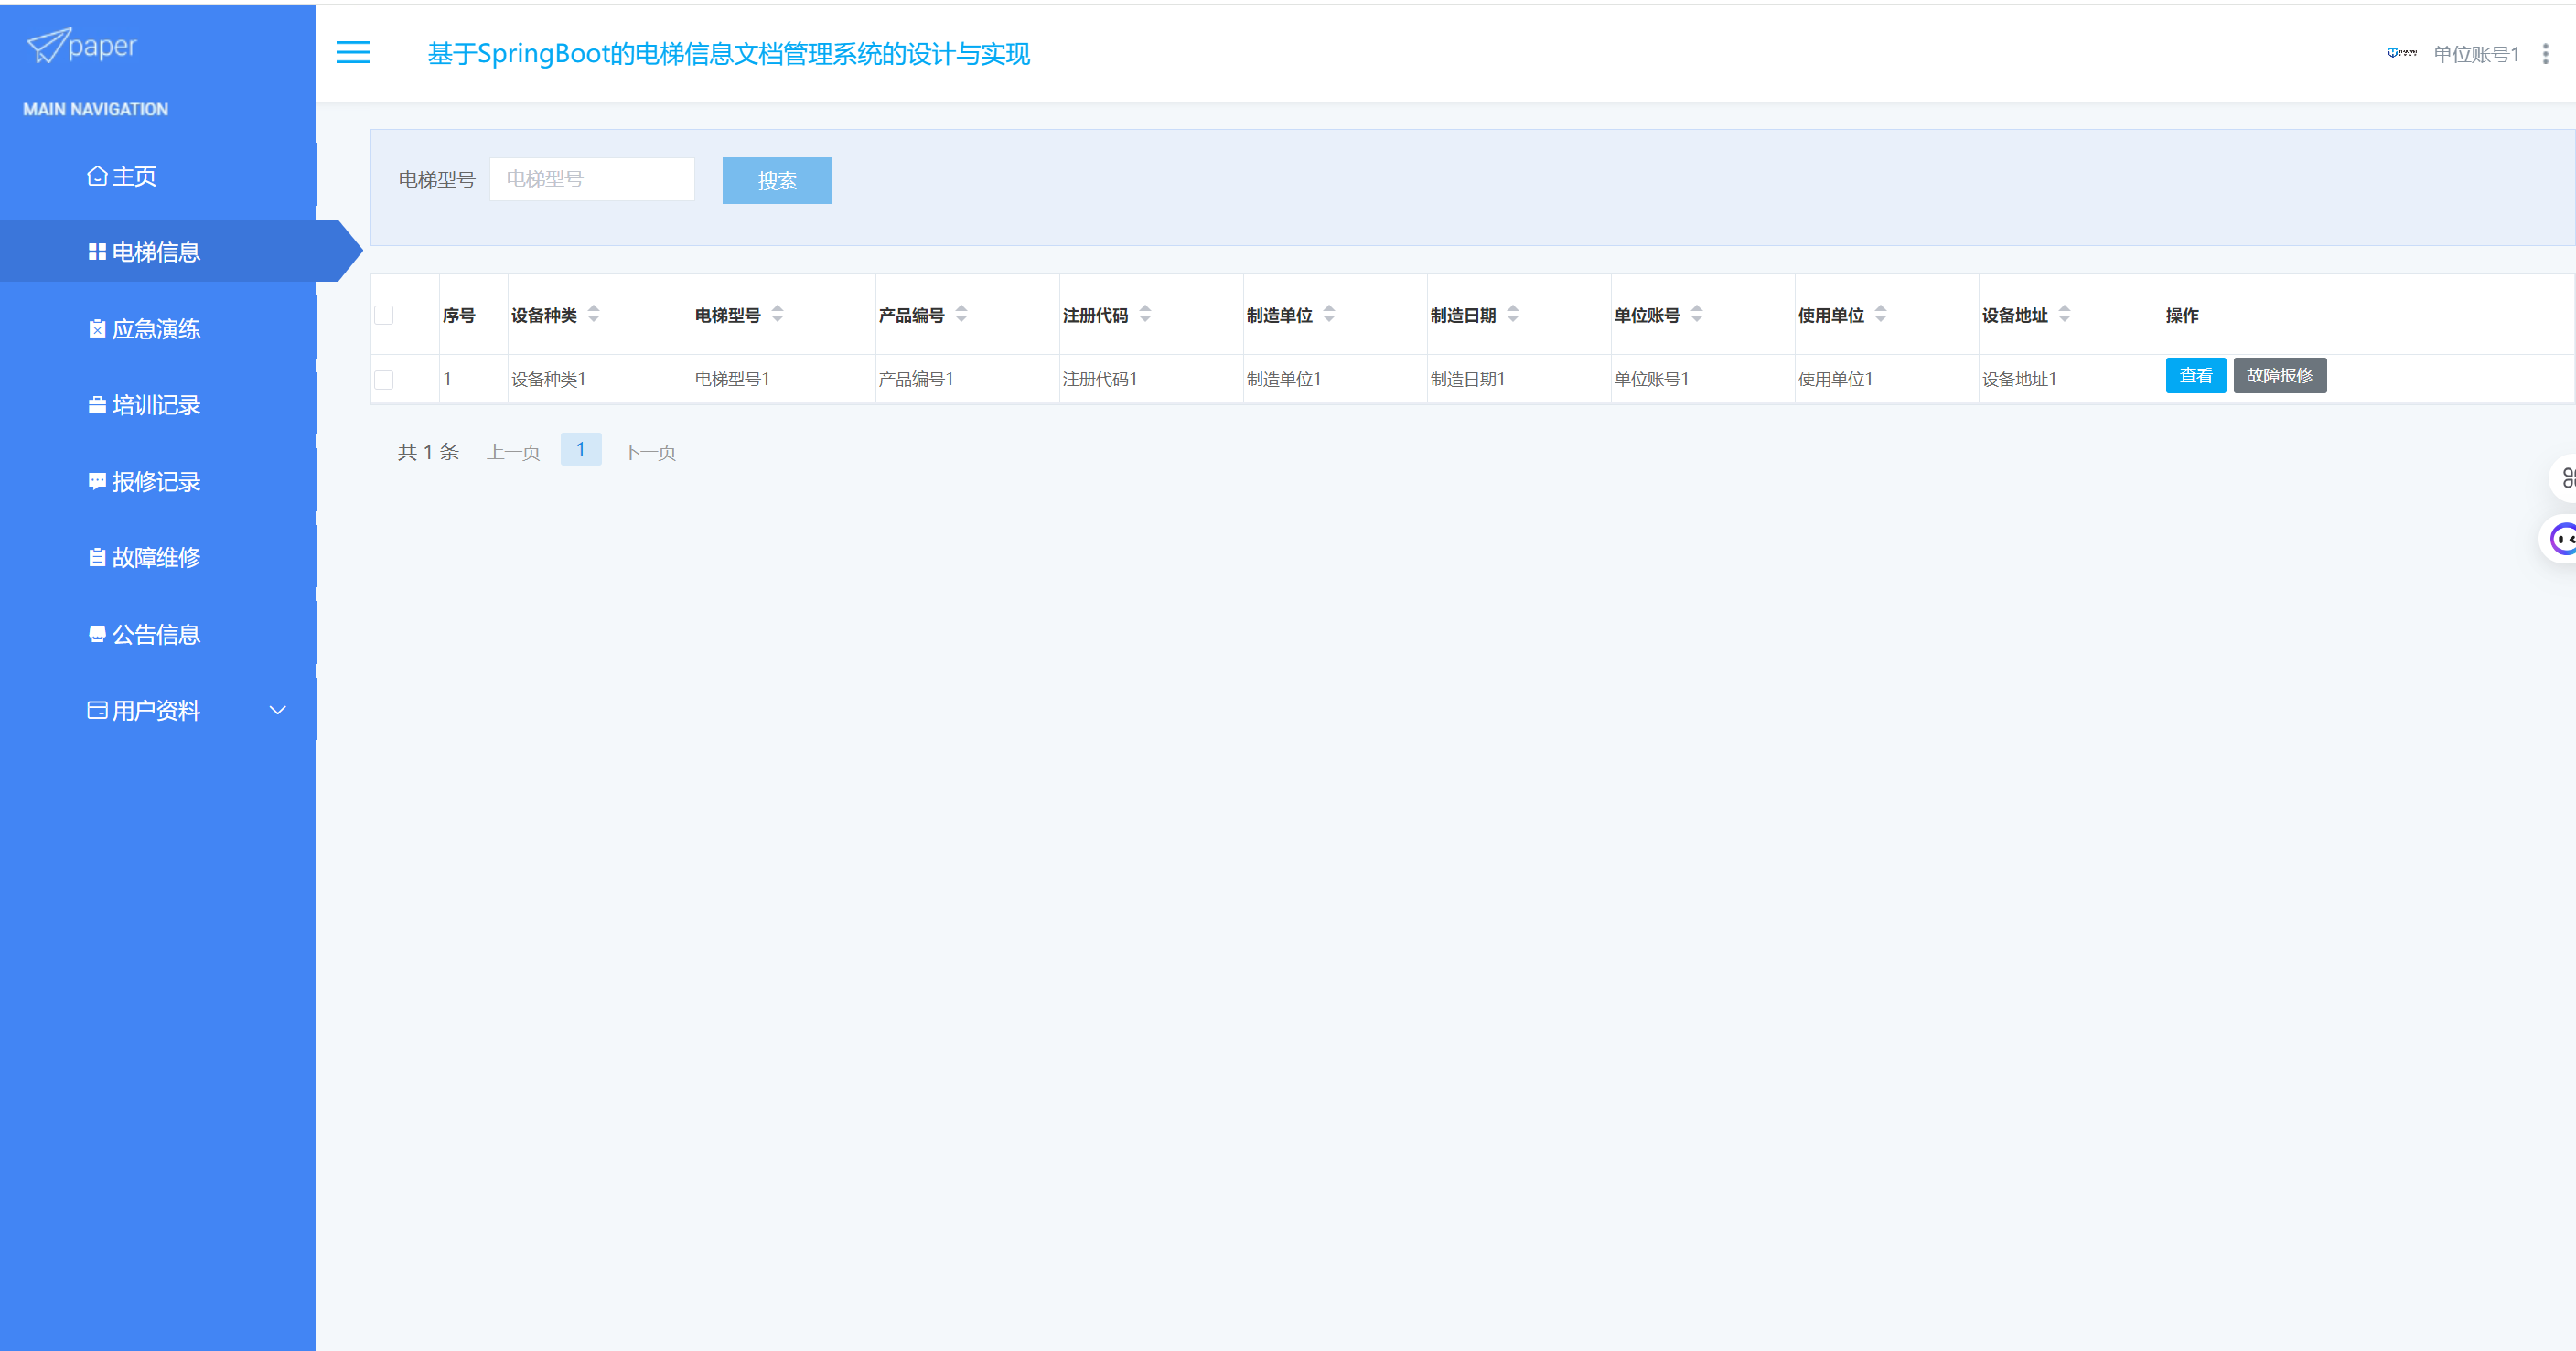Open the three-dot user options menu
This screenshot has height=1351, width=2576.
coord(2545,54)
